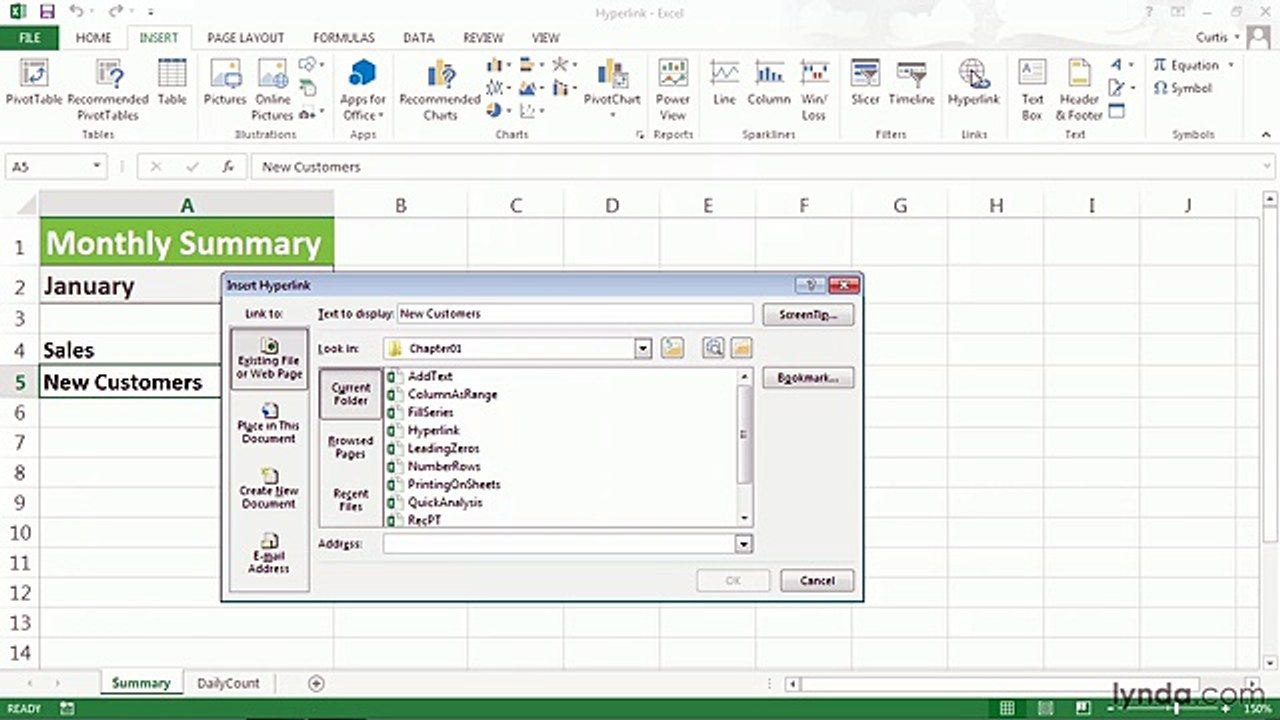This screenshot has width=1280, height=720.
Task: Click the Up One Folder icon
Action: 672,348
